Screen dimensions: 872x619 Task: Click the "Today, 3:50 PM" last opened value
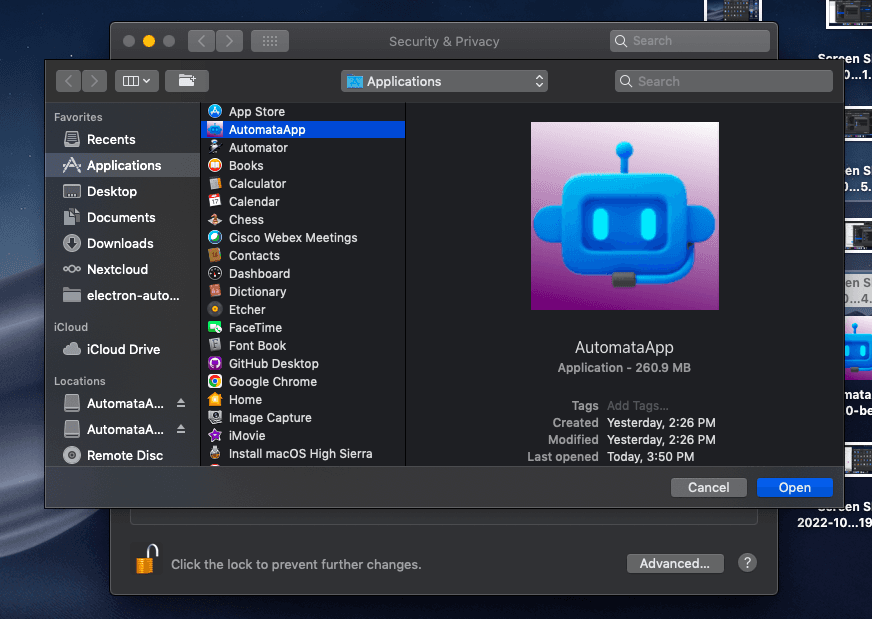651,457
